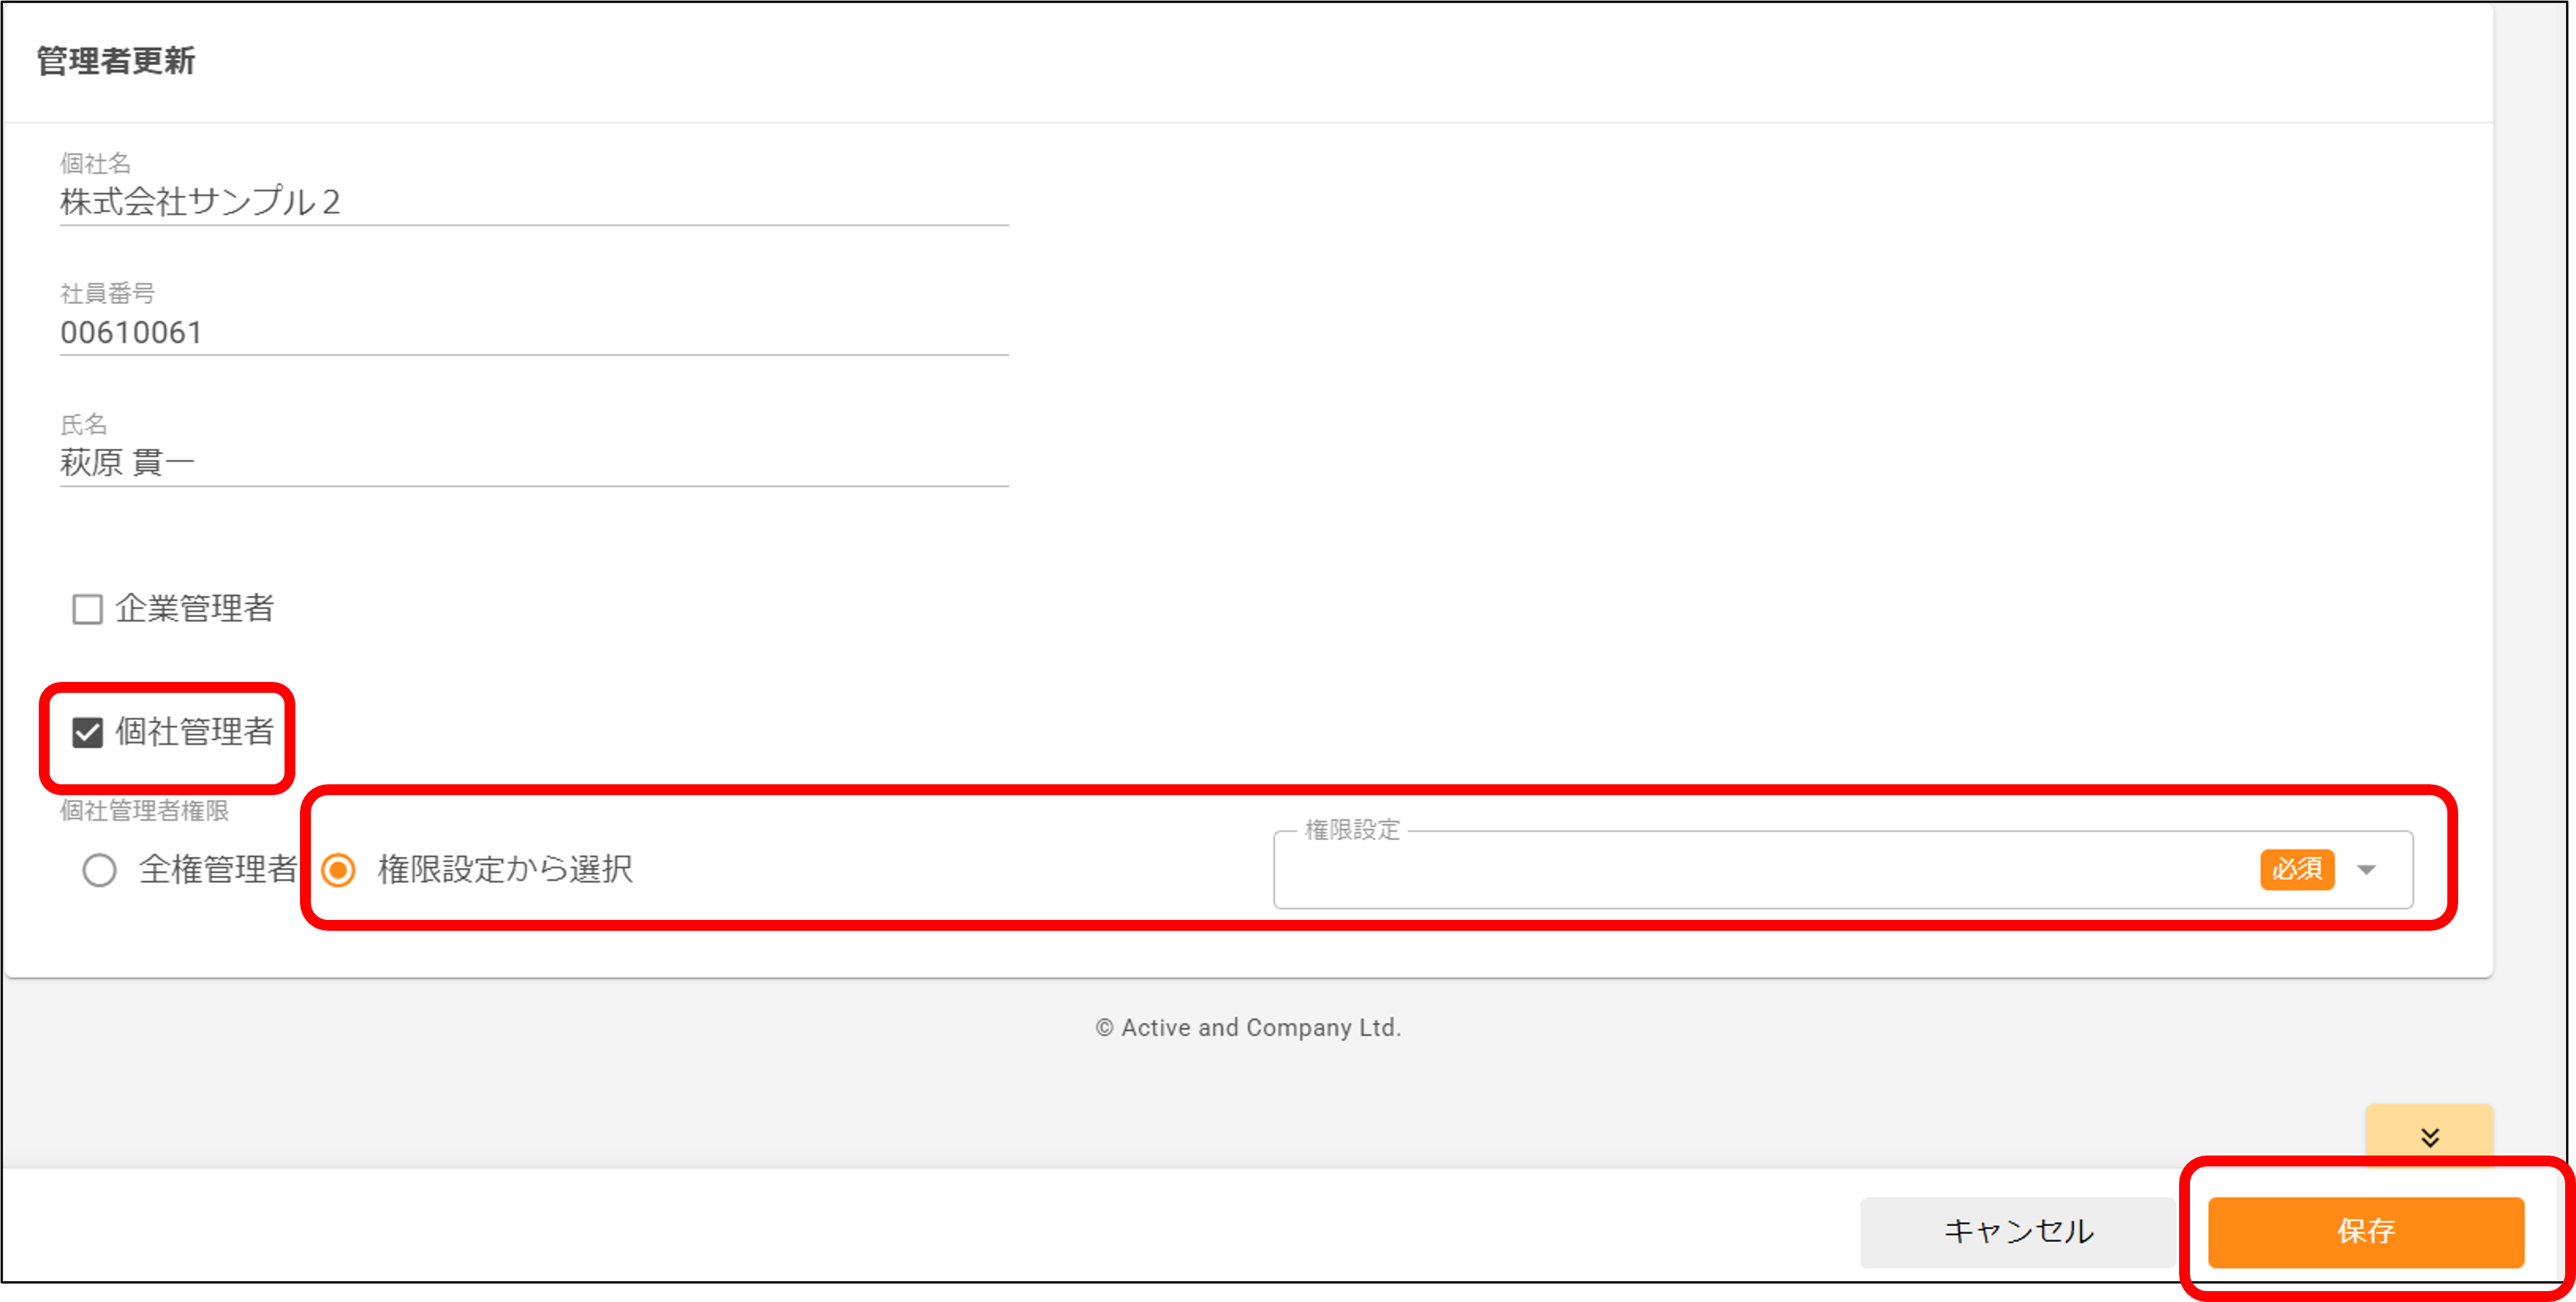Select the 全権管理者 radio button
This screenshot has height=1302, width=2576.
click(99, 870)
